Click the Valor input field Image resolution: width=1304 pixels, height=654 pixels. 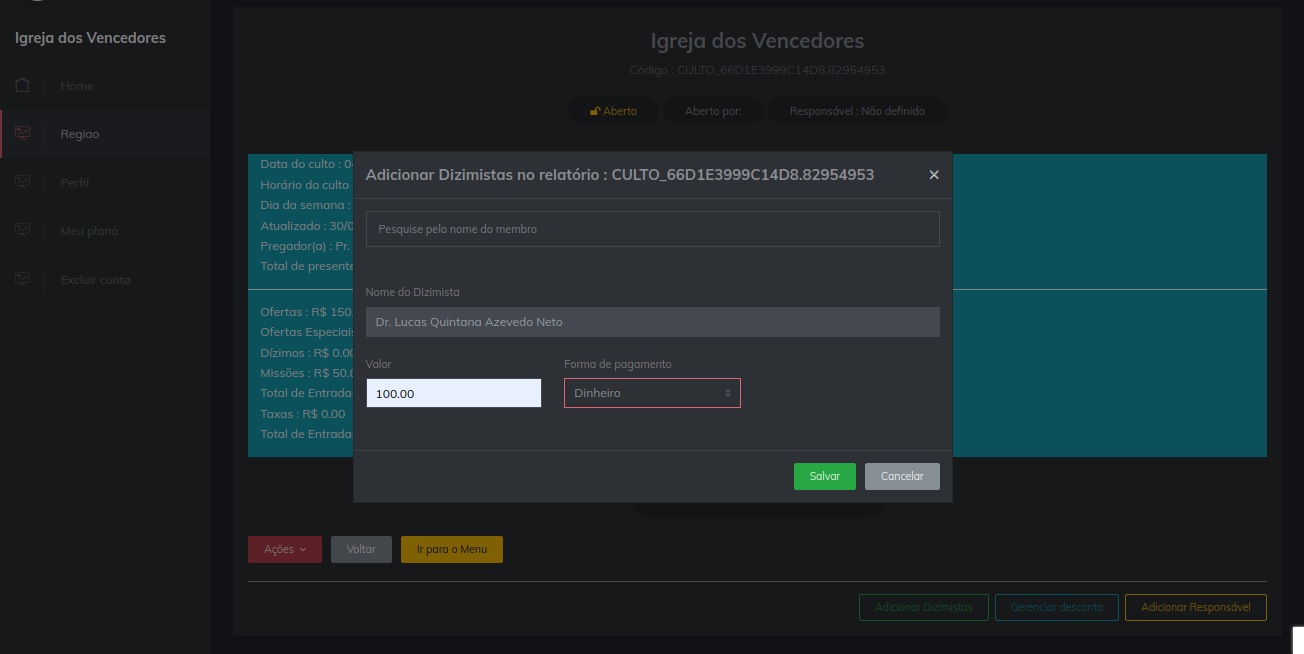coord(453,393)
